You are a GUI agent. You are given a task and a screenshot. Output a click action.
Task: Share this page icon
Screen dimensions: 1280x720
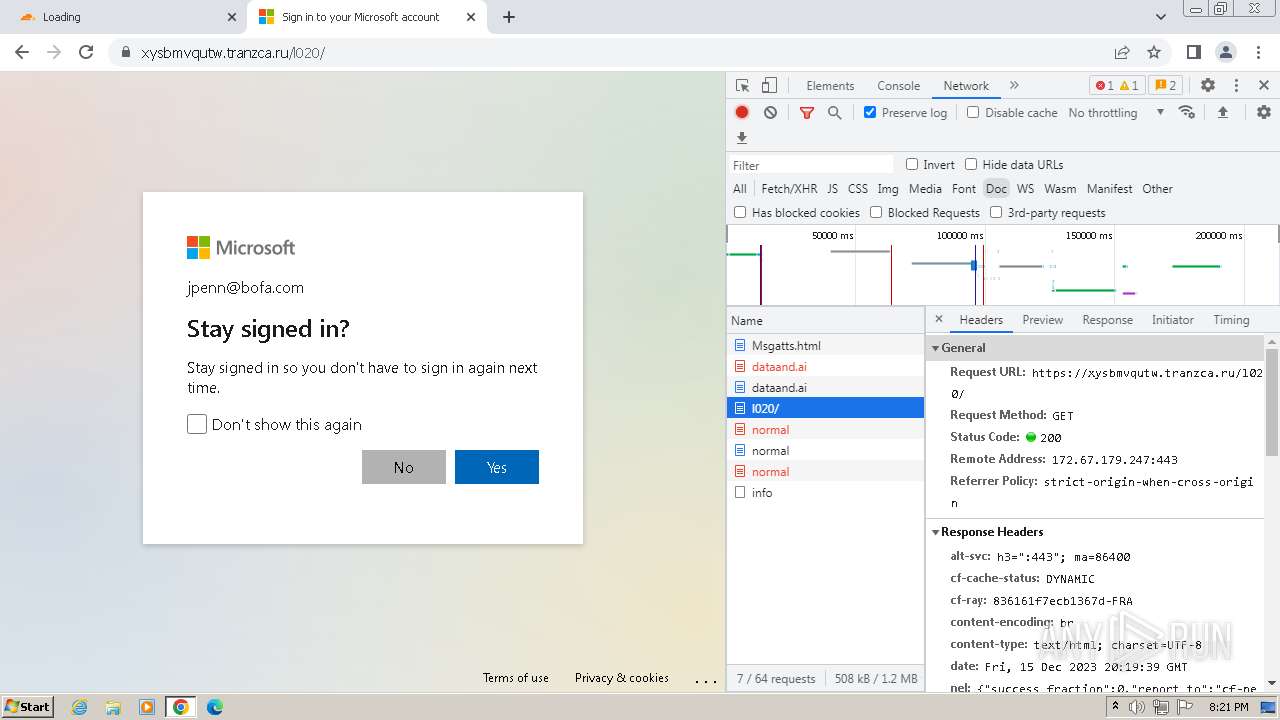[1122, 52]
